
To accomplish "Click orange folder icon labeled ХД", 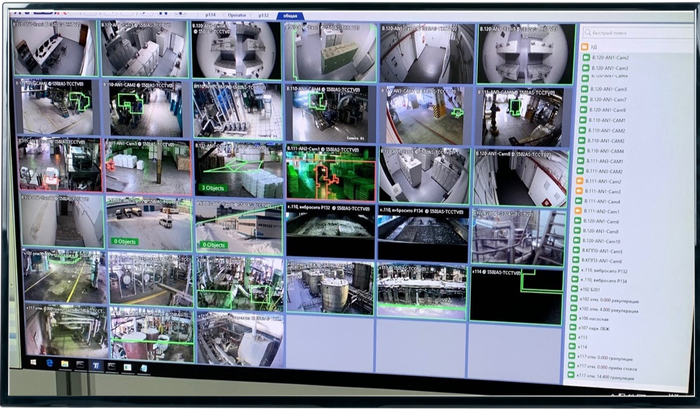I will tap(584, 46).
